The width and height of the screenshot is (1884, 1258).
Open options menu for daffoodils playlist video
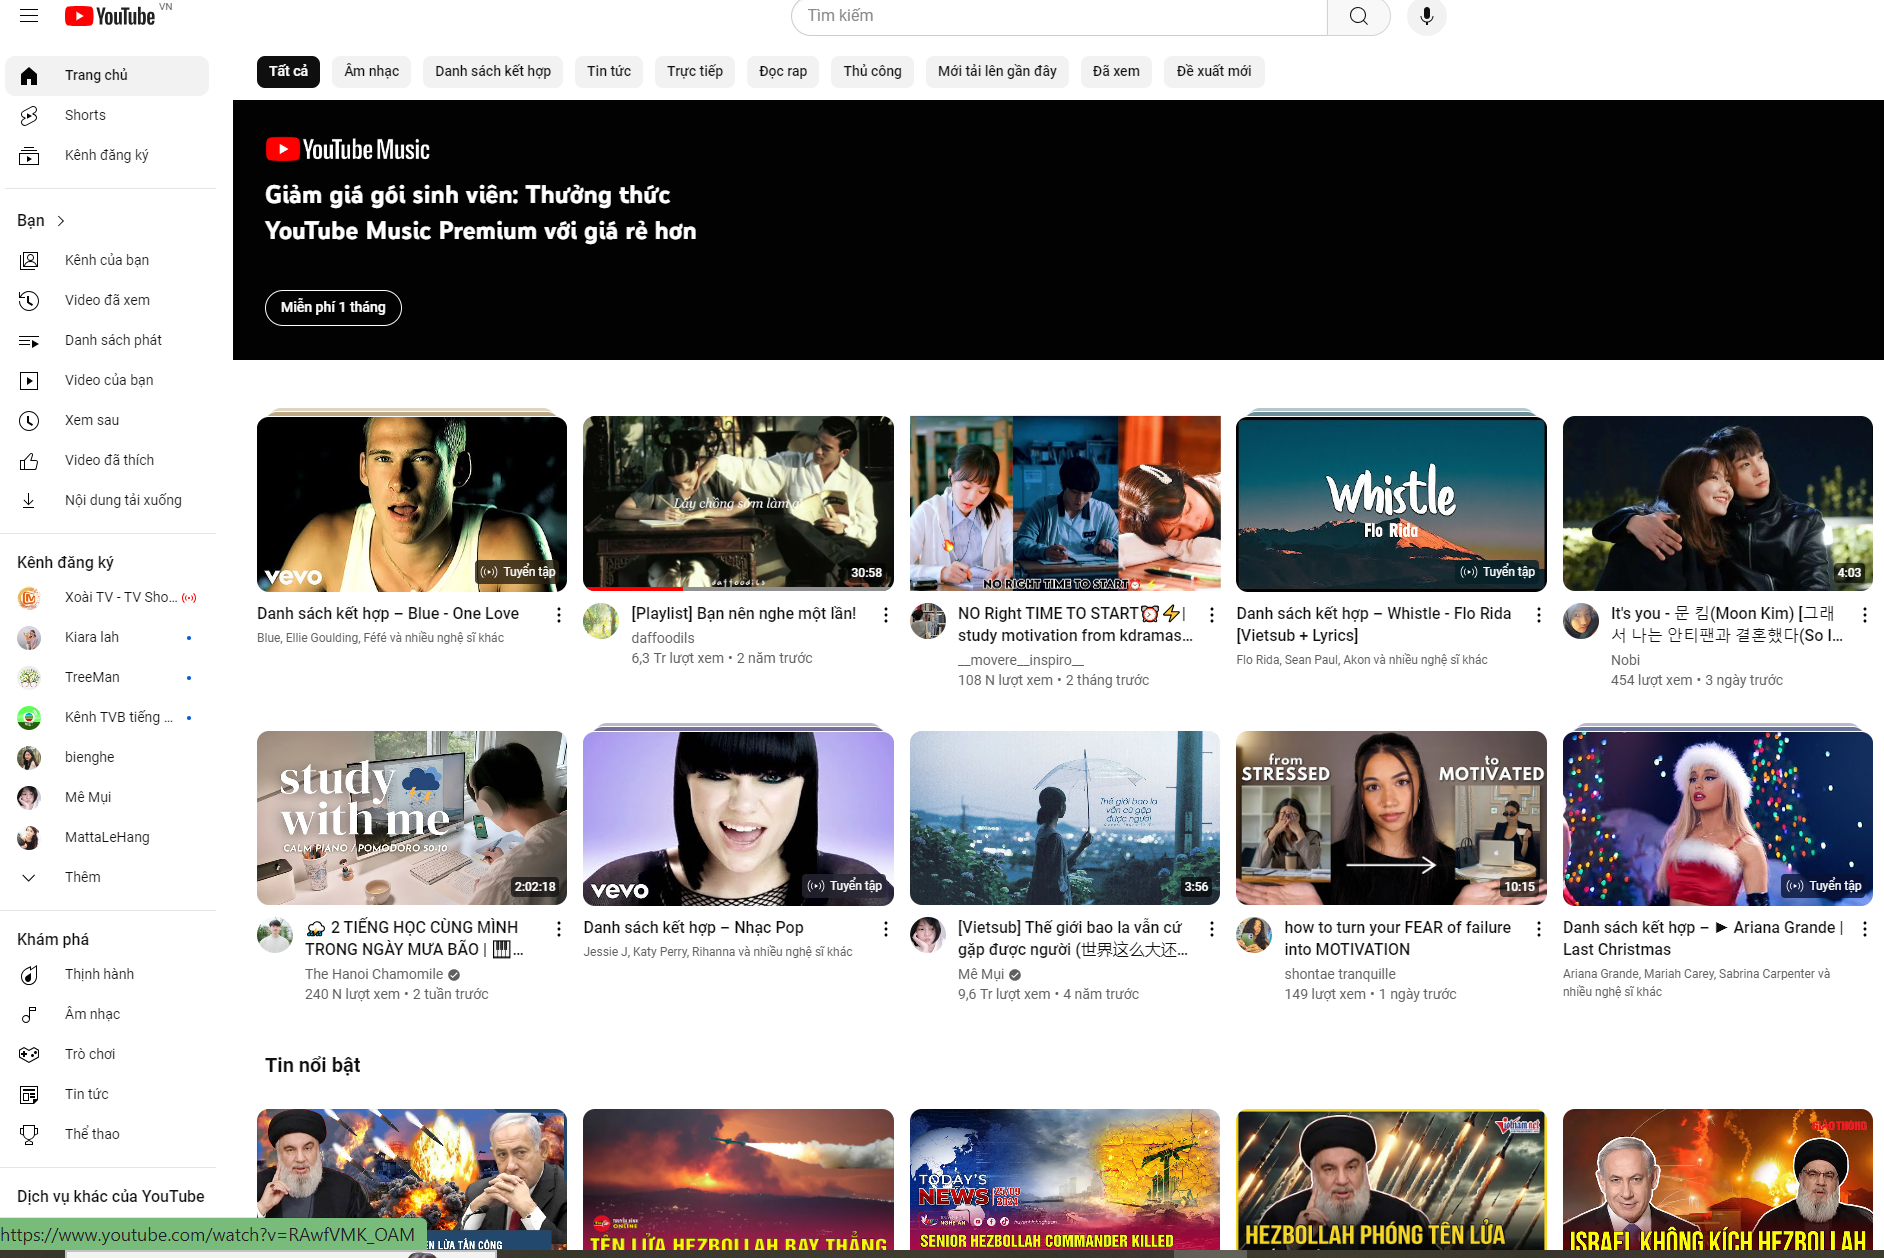coord(885,615)
